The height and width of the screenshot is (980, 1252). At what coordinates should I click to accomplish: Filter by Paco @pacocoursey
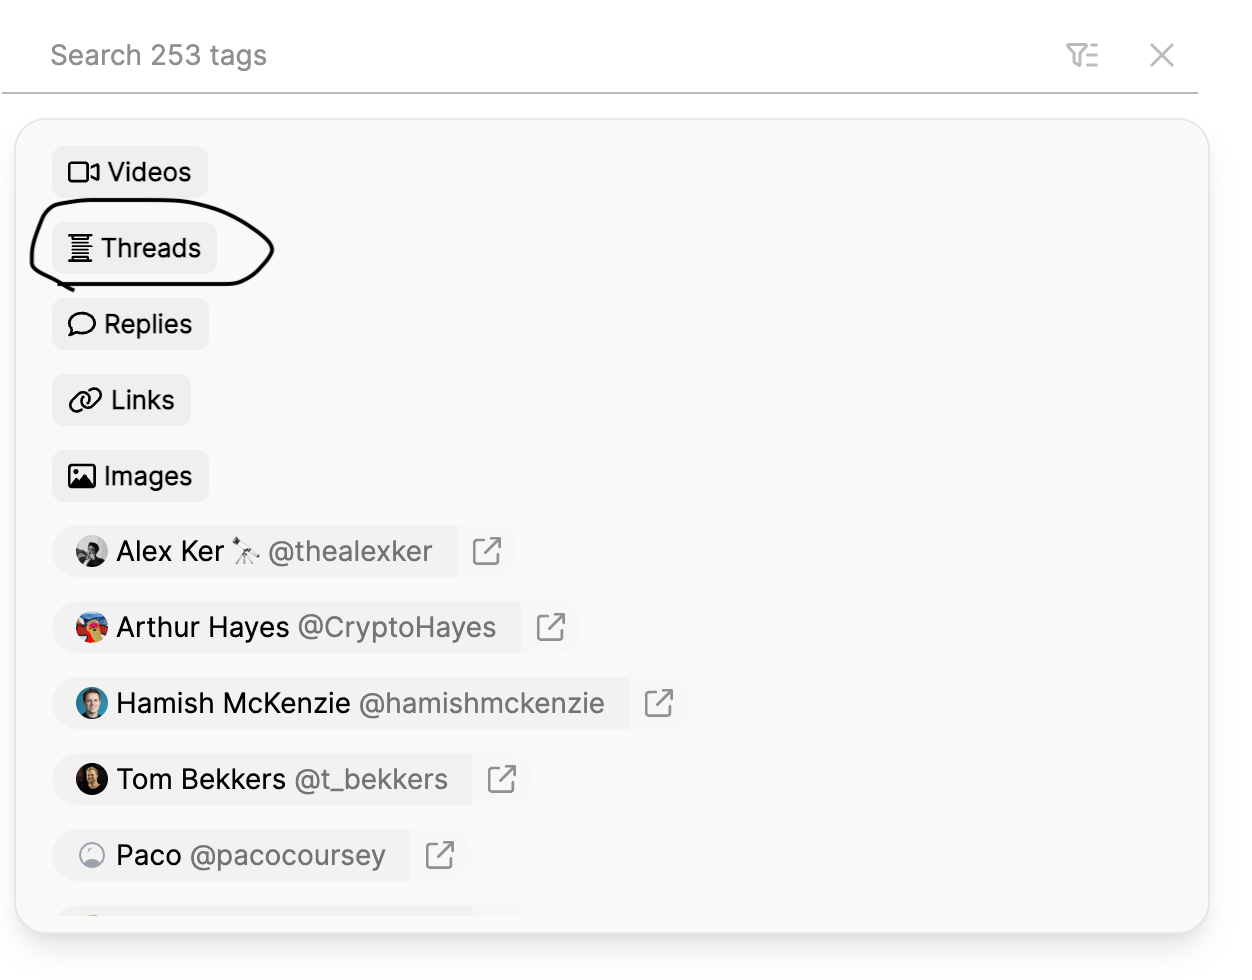231,855
